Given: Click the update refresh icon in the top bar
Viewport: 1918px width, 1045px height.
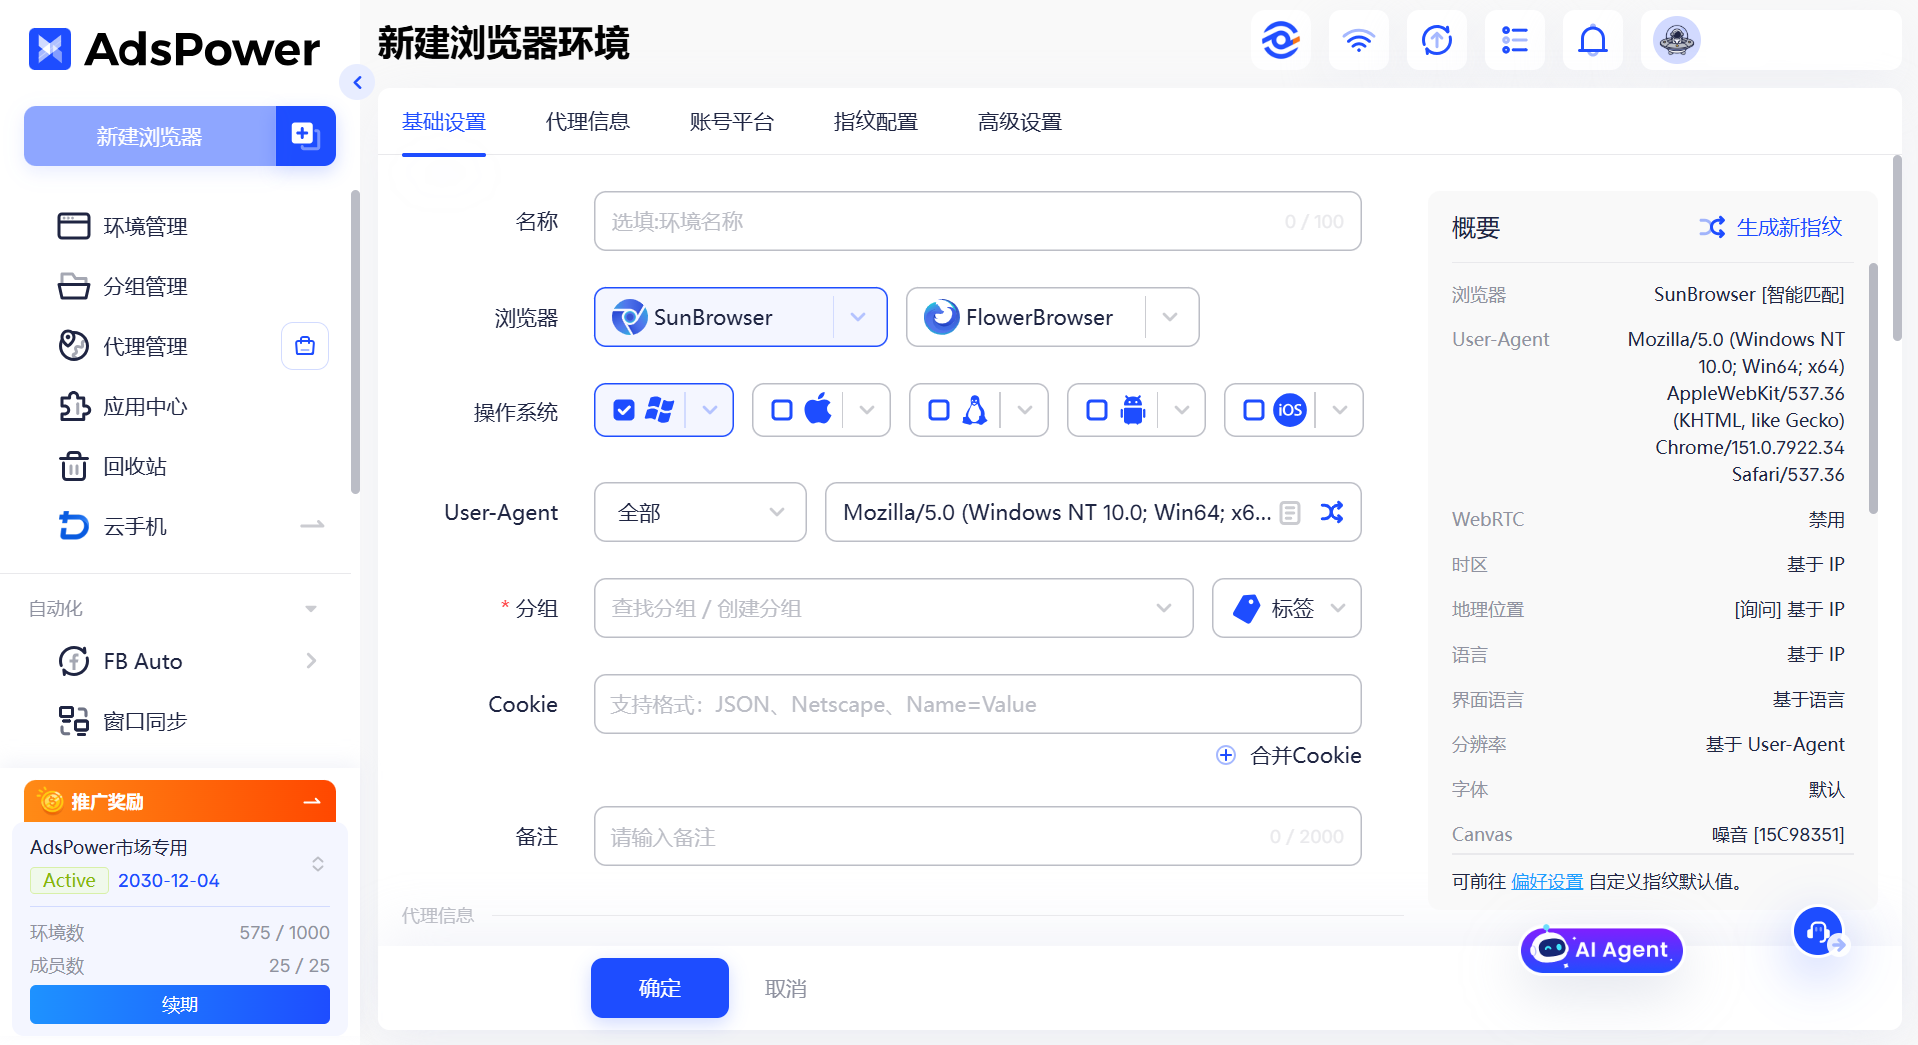Looking at the screenshot, I should 1436,40.
